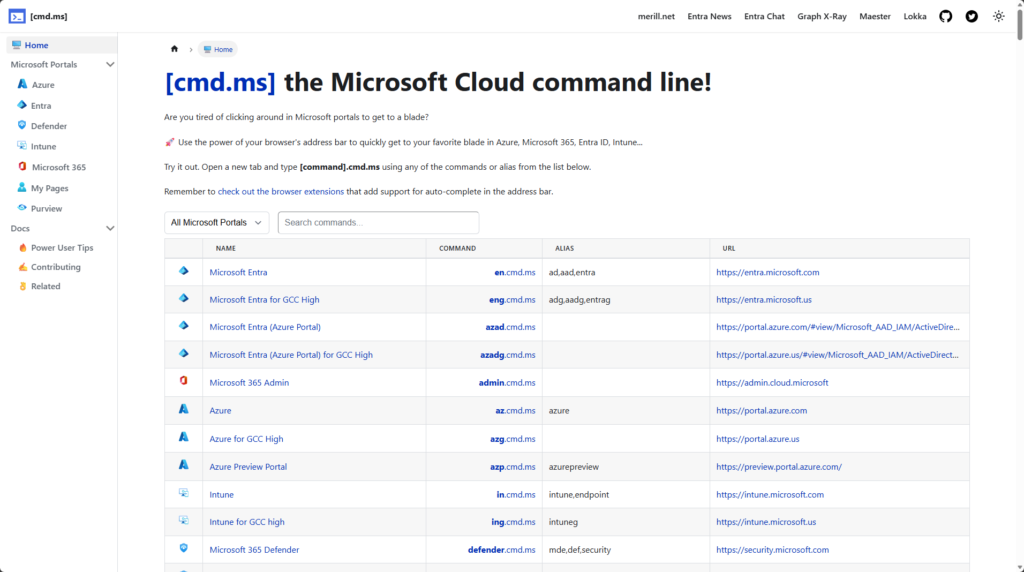Click alias text 'azurepreview'
1024x572 pixels.
click(x=574, y=467)
